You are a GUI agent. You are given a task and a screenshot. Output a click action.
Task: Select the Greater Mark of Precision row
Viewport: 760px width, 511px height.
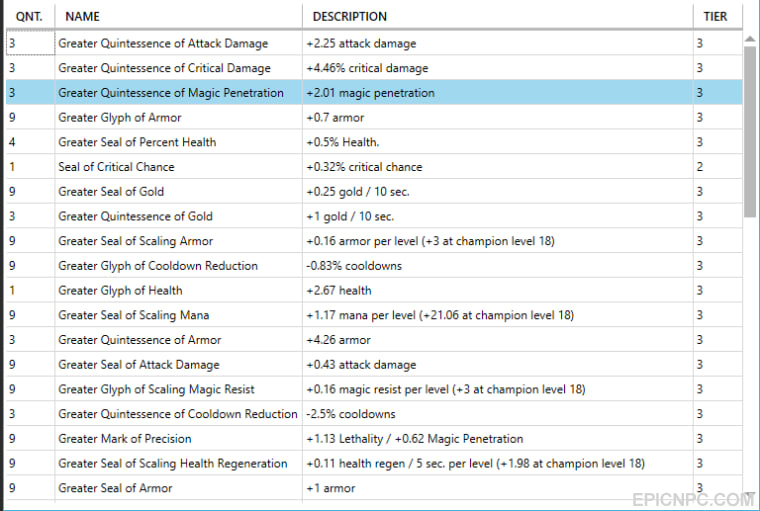[374, 439]
